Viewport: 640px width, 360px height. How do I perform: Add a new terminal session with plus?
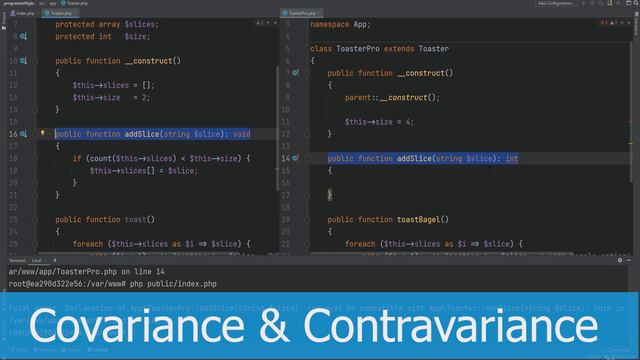click(x=55, y=260)
